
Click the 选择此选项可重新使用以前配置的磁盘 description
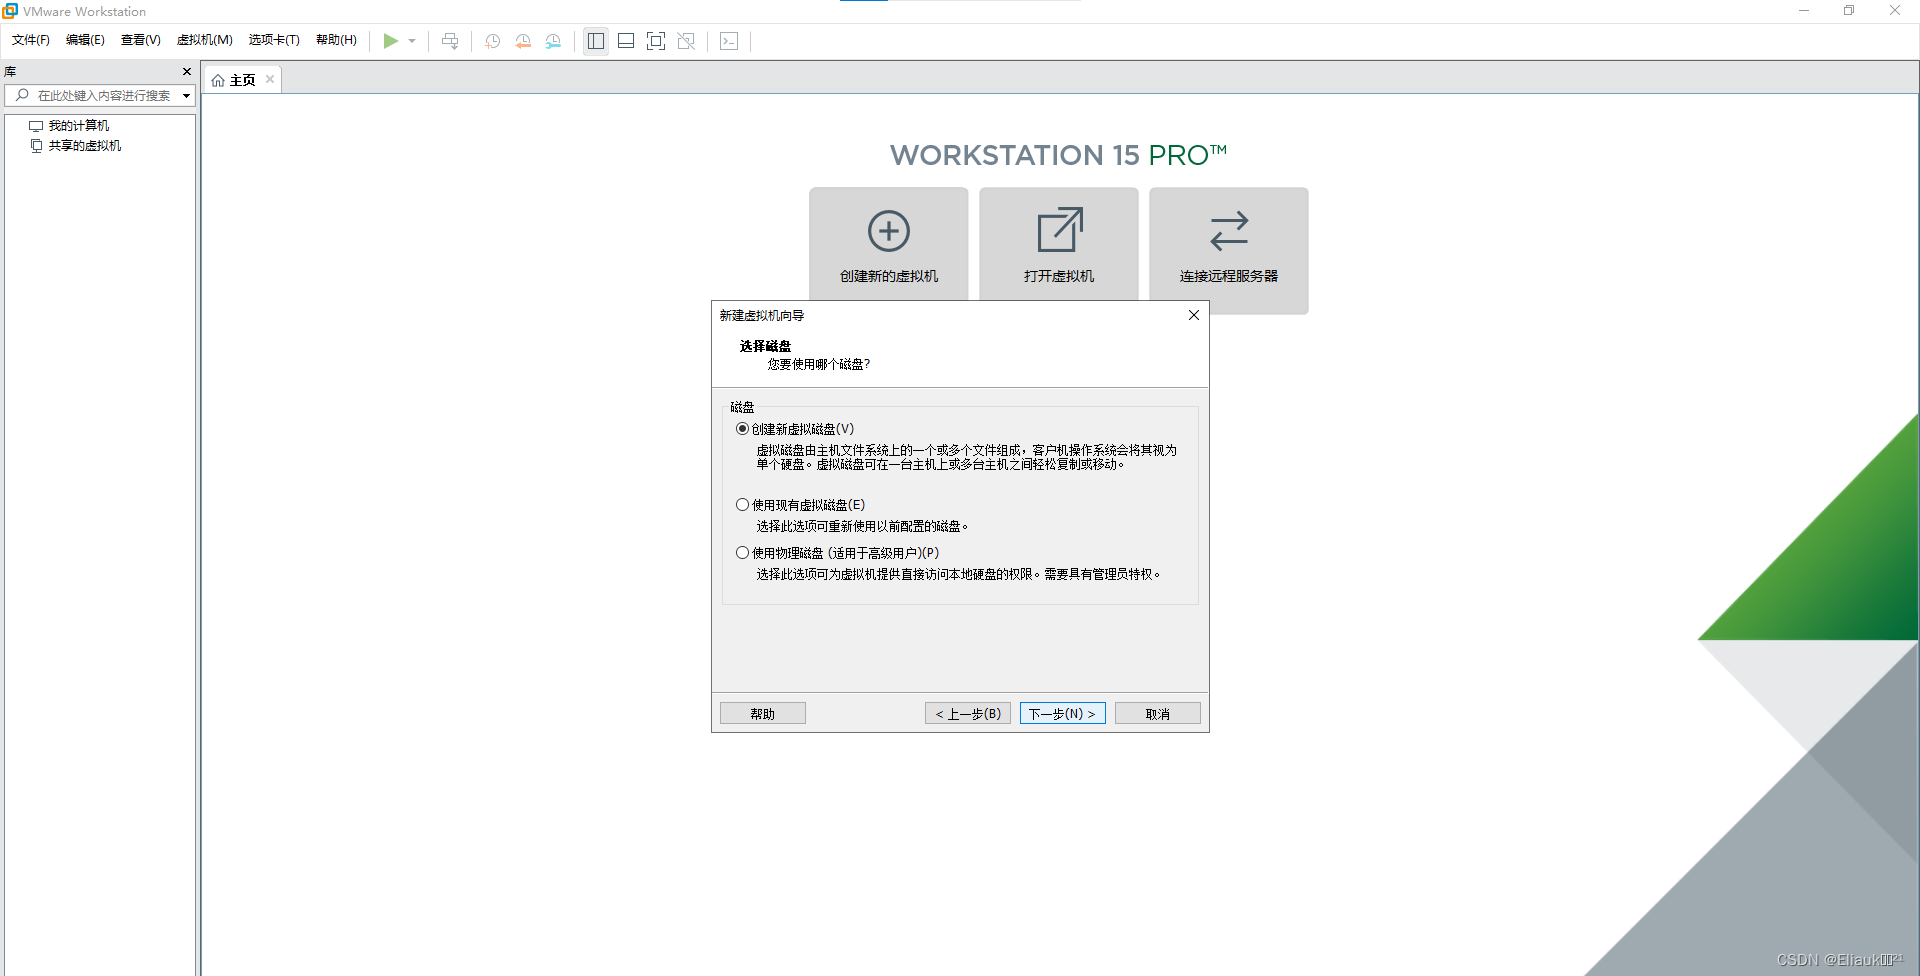pyautogui.click(x=862, y=526)
